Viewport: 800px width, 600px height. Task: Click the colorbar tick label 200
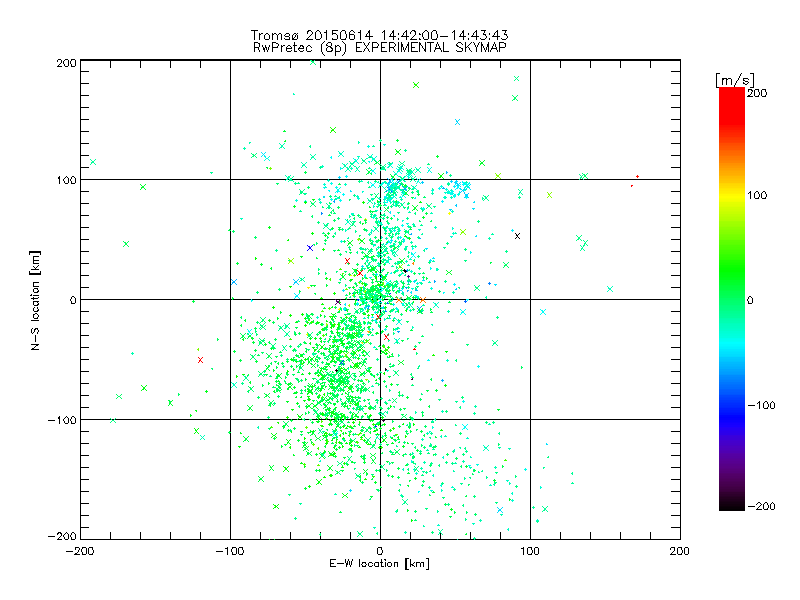[x=757, y=93]
